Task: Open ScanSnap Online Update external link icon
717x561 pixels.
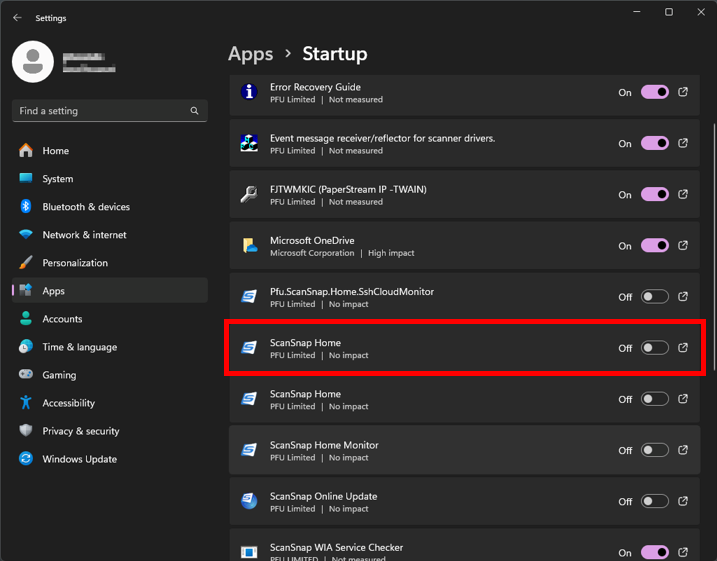Action: pyautogui.click(x=683, y=501)
